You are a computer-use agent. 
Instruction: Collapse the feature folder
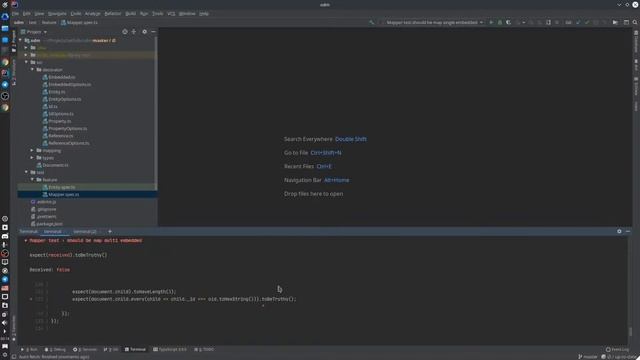tap(32, 180)
